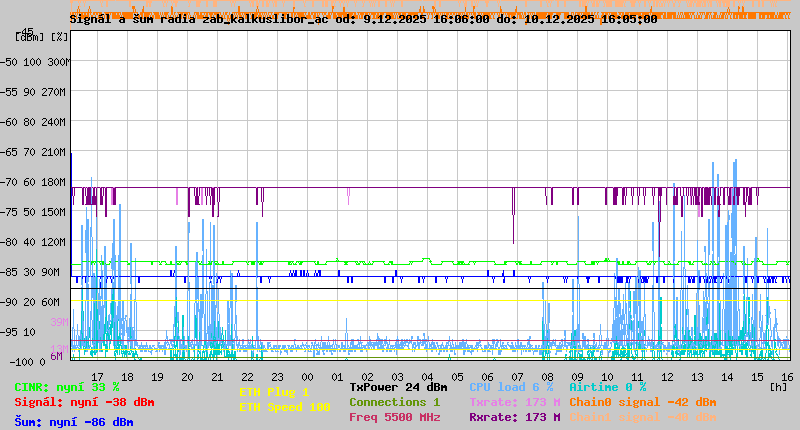Click the TxPower 24 dBm legend text

(x=398, y=387)
